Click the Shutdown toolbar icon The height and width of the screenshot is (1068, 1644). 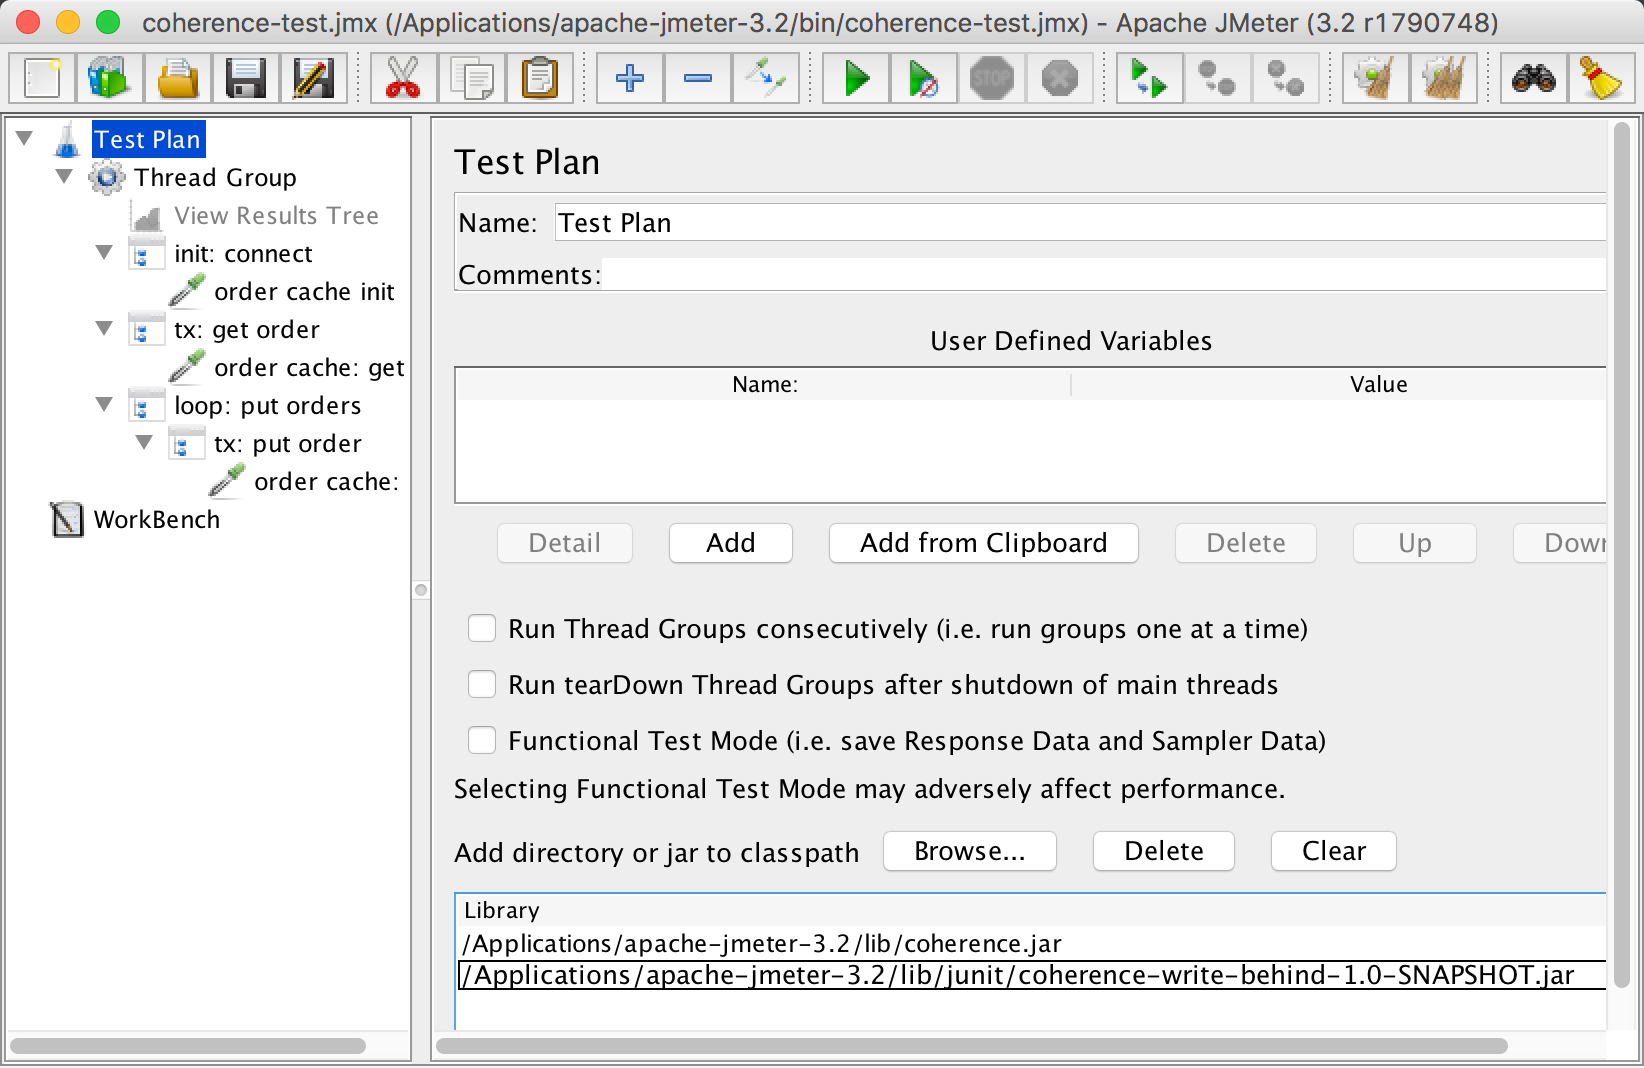point(1060,78)
